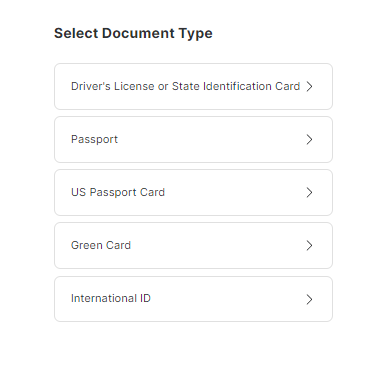Screen dimensions: 374x383
Task: Pick the US Passport Card option
Action: [x=193, y=192]
